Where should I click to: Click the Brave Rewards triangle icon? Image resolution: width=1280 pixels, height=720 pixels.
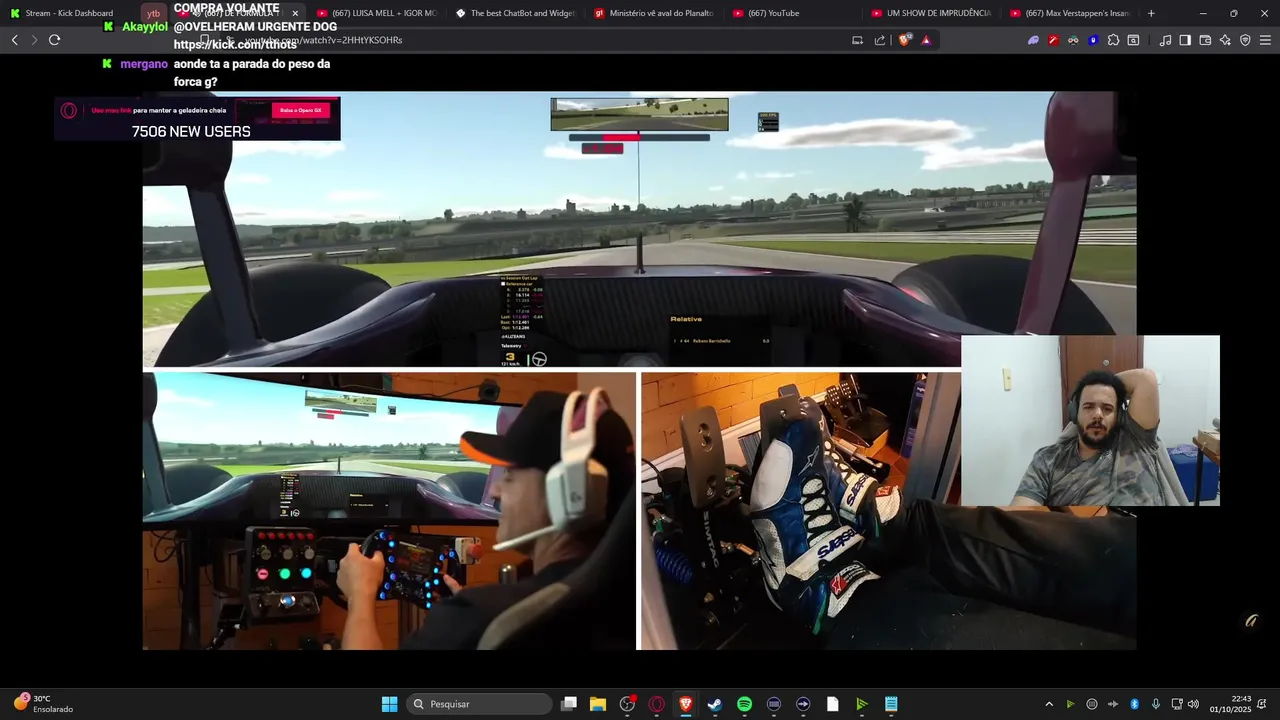926,40
